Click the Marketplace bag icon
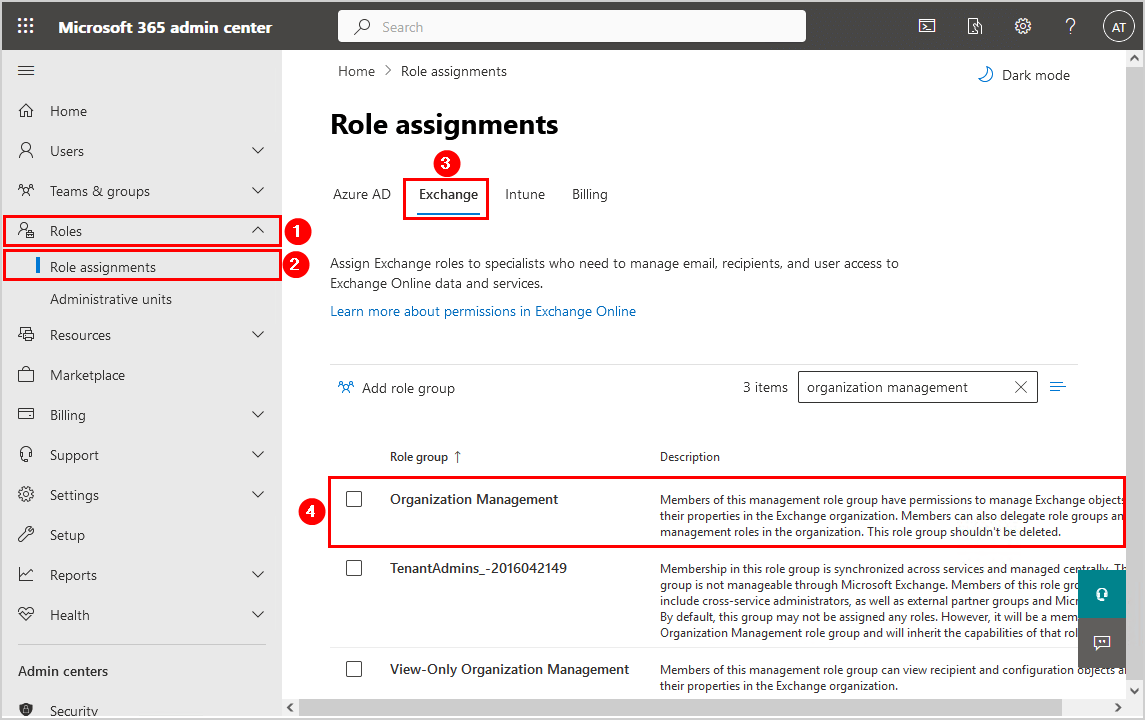This screenshot has width=1145, height=720. click(26, 375)
